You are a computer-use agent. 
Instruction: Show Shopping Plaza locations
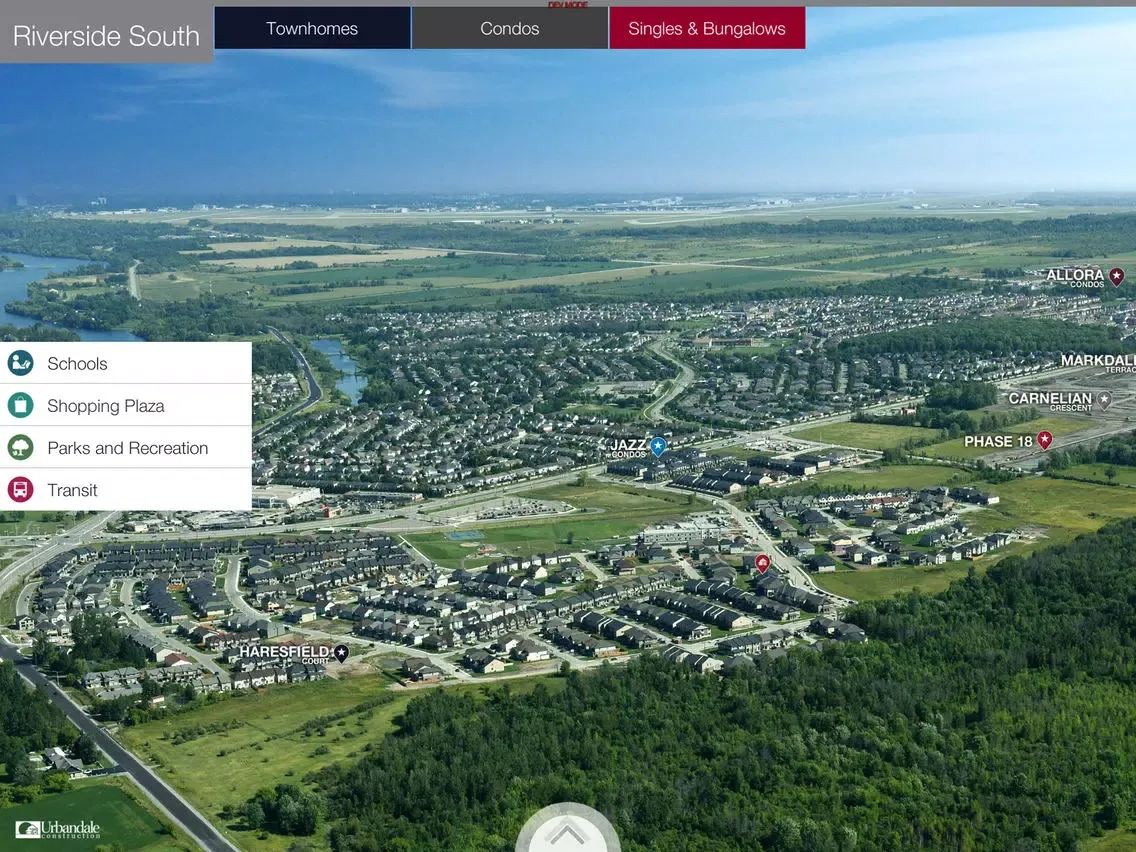point(125,405)
